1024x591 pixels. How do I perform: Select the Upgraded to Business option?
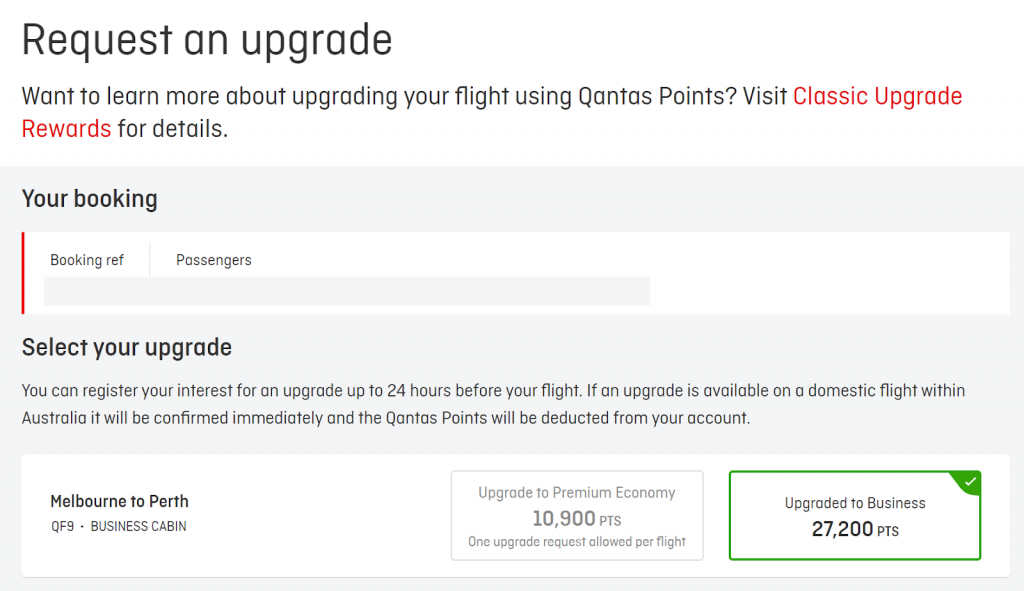[x=855, y=515]
